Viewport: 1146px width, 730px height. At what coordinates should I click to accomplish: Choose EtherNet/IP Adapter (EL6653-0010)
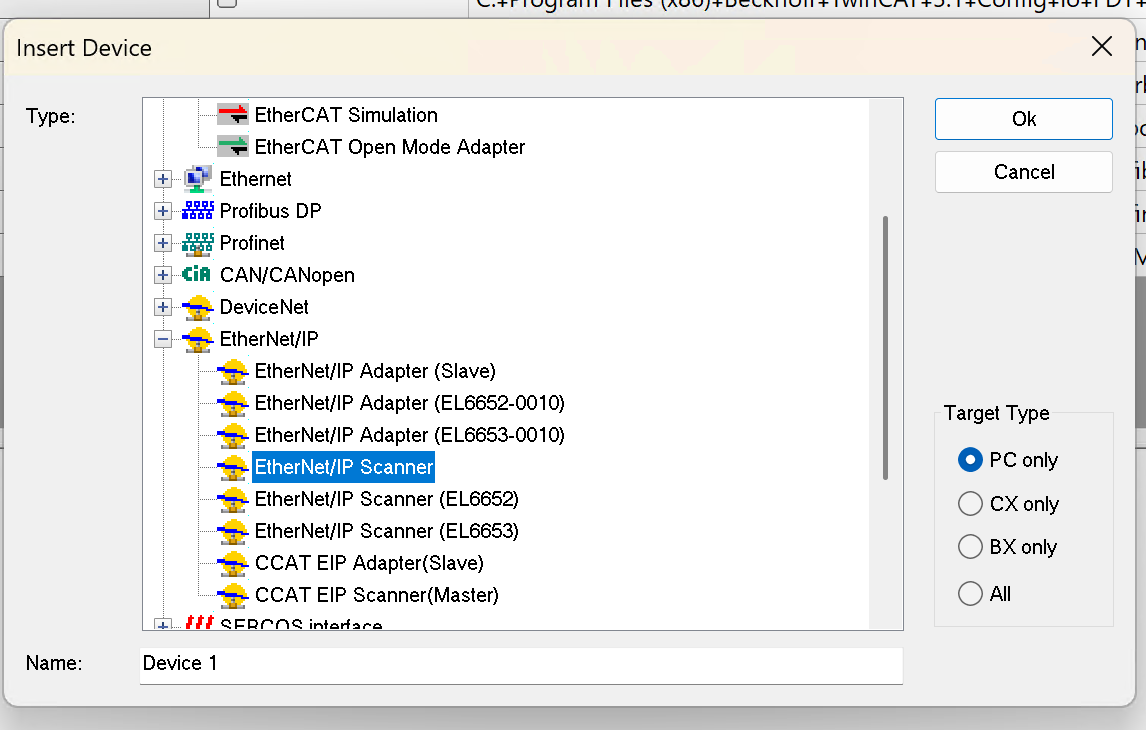coord(409,436)
